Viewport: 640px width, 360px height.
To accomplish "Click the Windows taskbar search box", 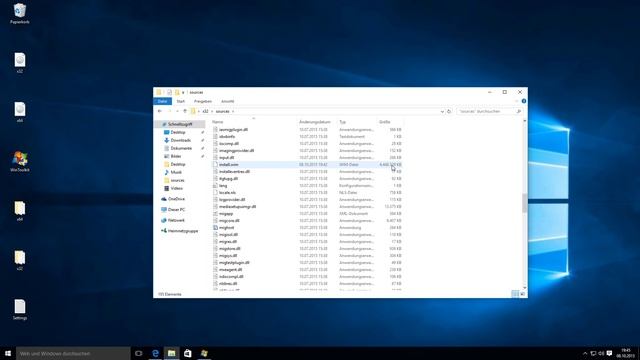I will (x=73, y=353).
